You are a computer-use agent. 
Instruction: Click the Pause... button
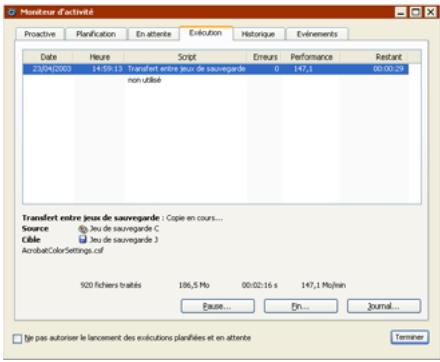click(218, 306)
